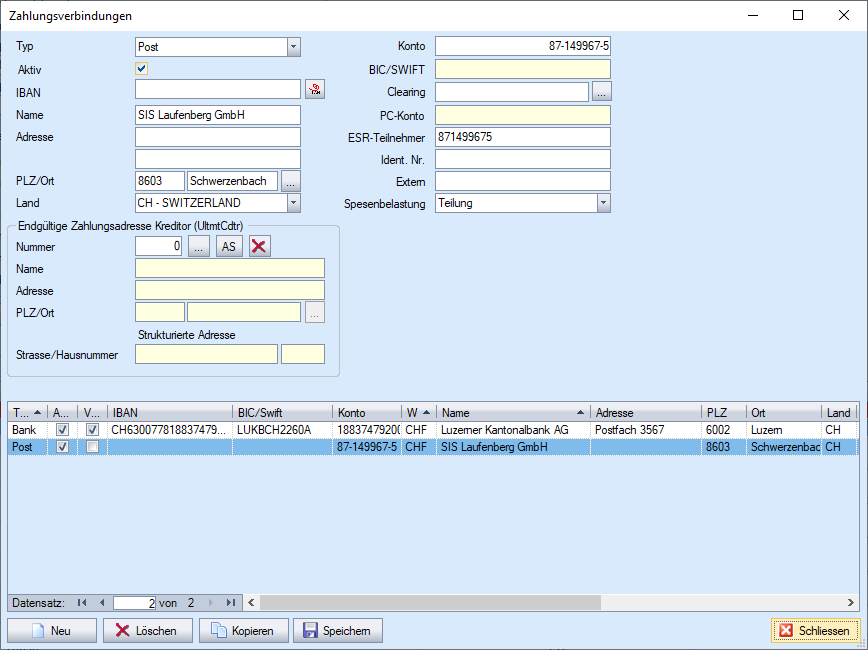
Task: Click the red X to clear creditor number
Action: click(x=260, y=247)
